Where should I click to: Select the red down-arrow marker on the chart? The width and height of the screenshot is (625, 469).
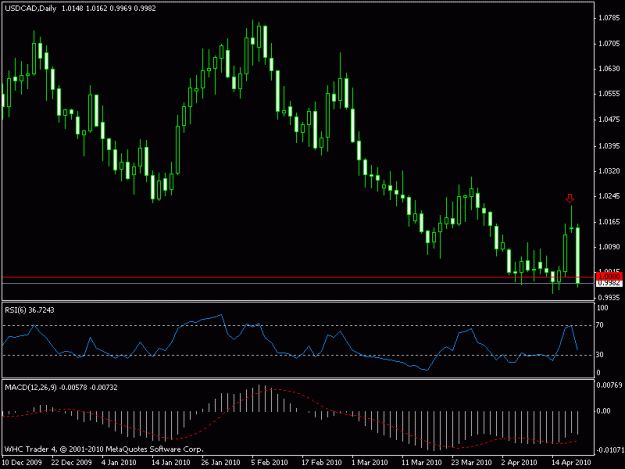click(x=570, y=198)
